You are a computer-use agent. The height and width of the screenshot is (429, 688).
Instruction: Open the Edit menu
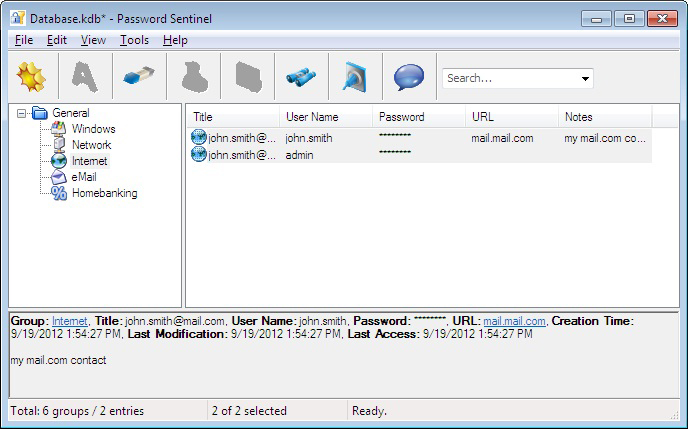click(x=57, y=40)
